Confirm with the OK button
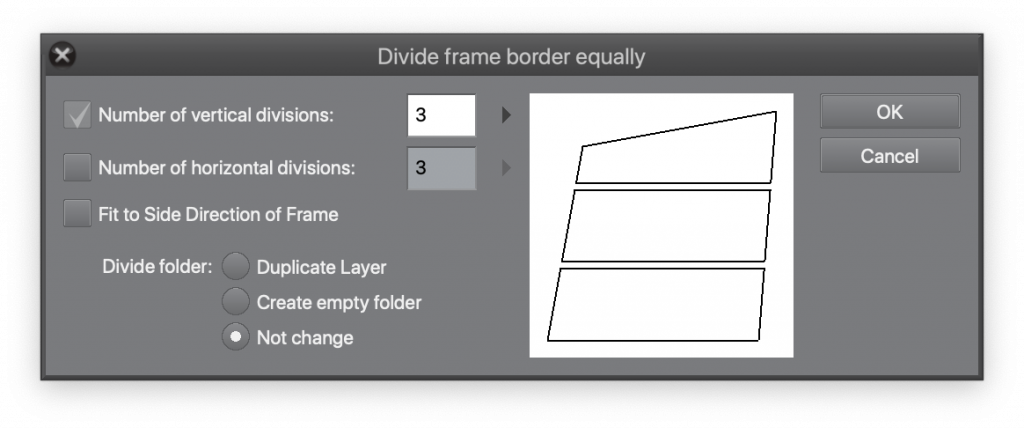1024x428 pixels. point(890,112)
